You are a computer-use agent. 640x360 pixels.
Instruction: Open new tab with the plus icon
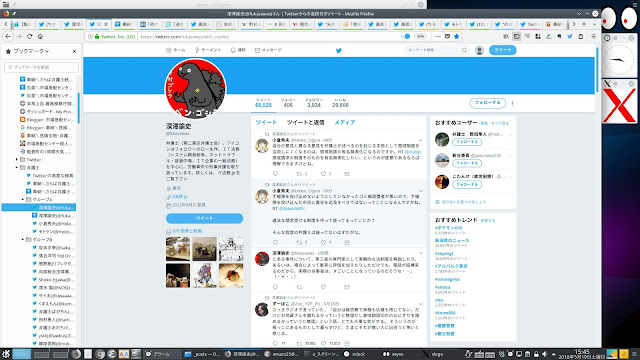[x=584, y=24]
